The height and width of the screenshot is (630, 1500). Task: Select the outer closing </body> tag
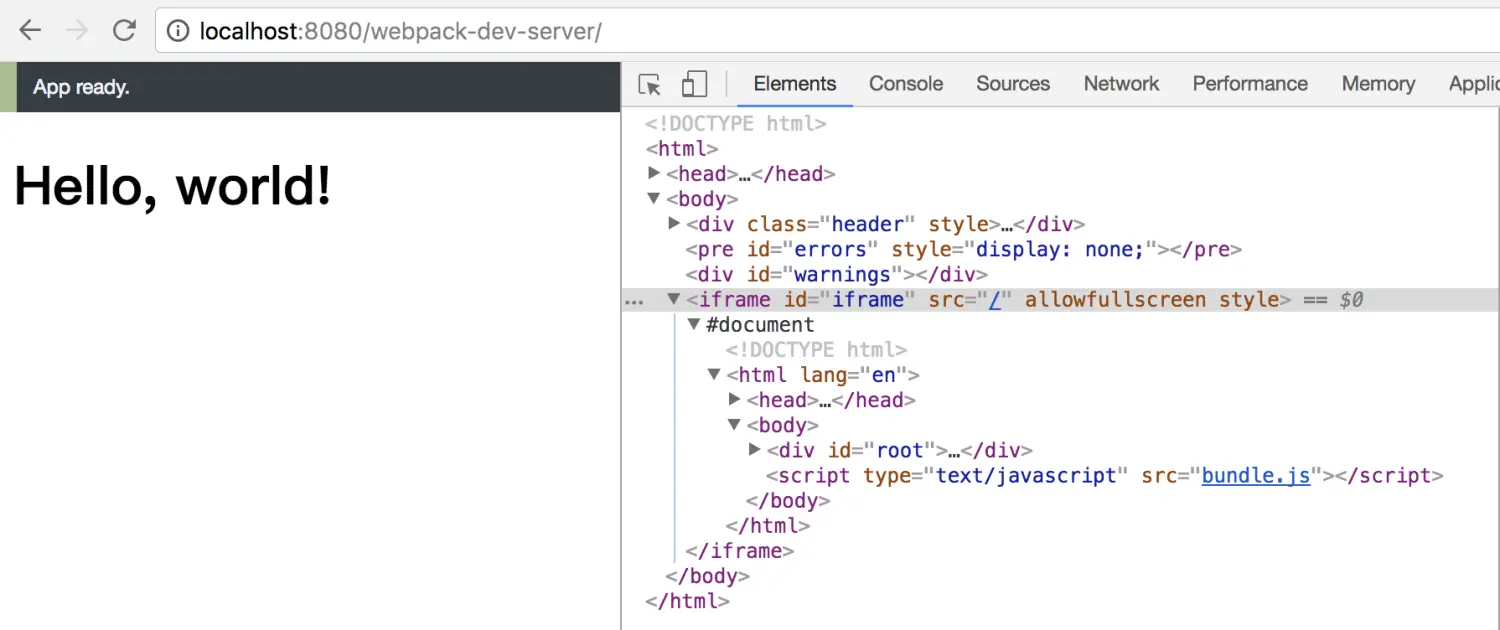pos(708,576)
